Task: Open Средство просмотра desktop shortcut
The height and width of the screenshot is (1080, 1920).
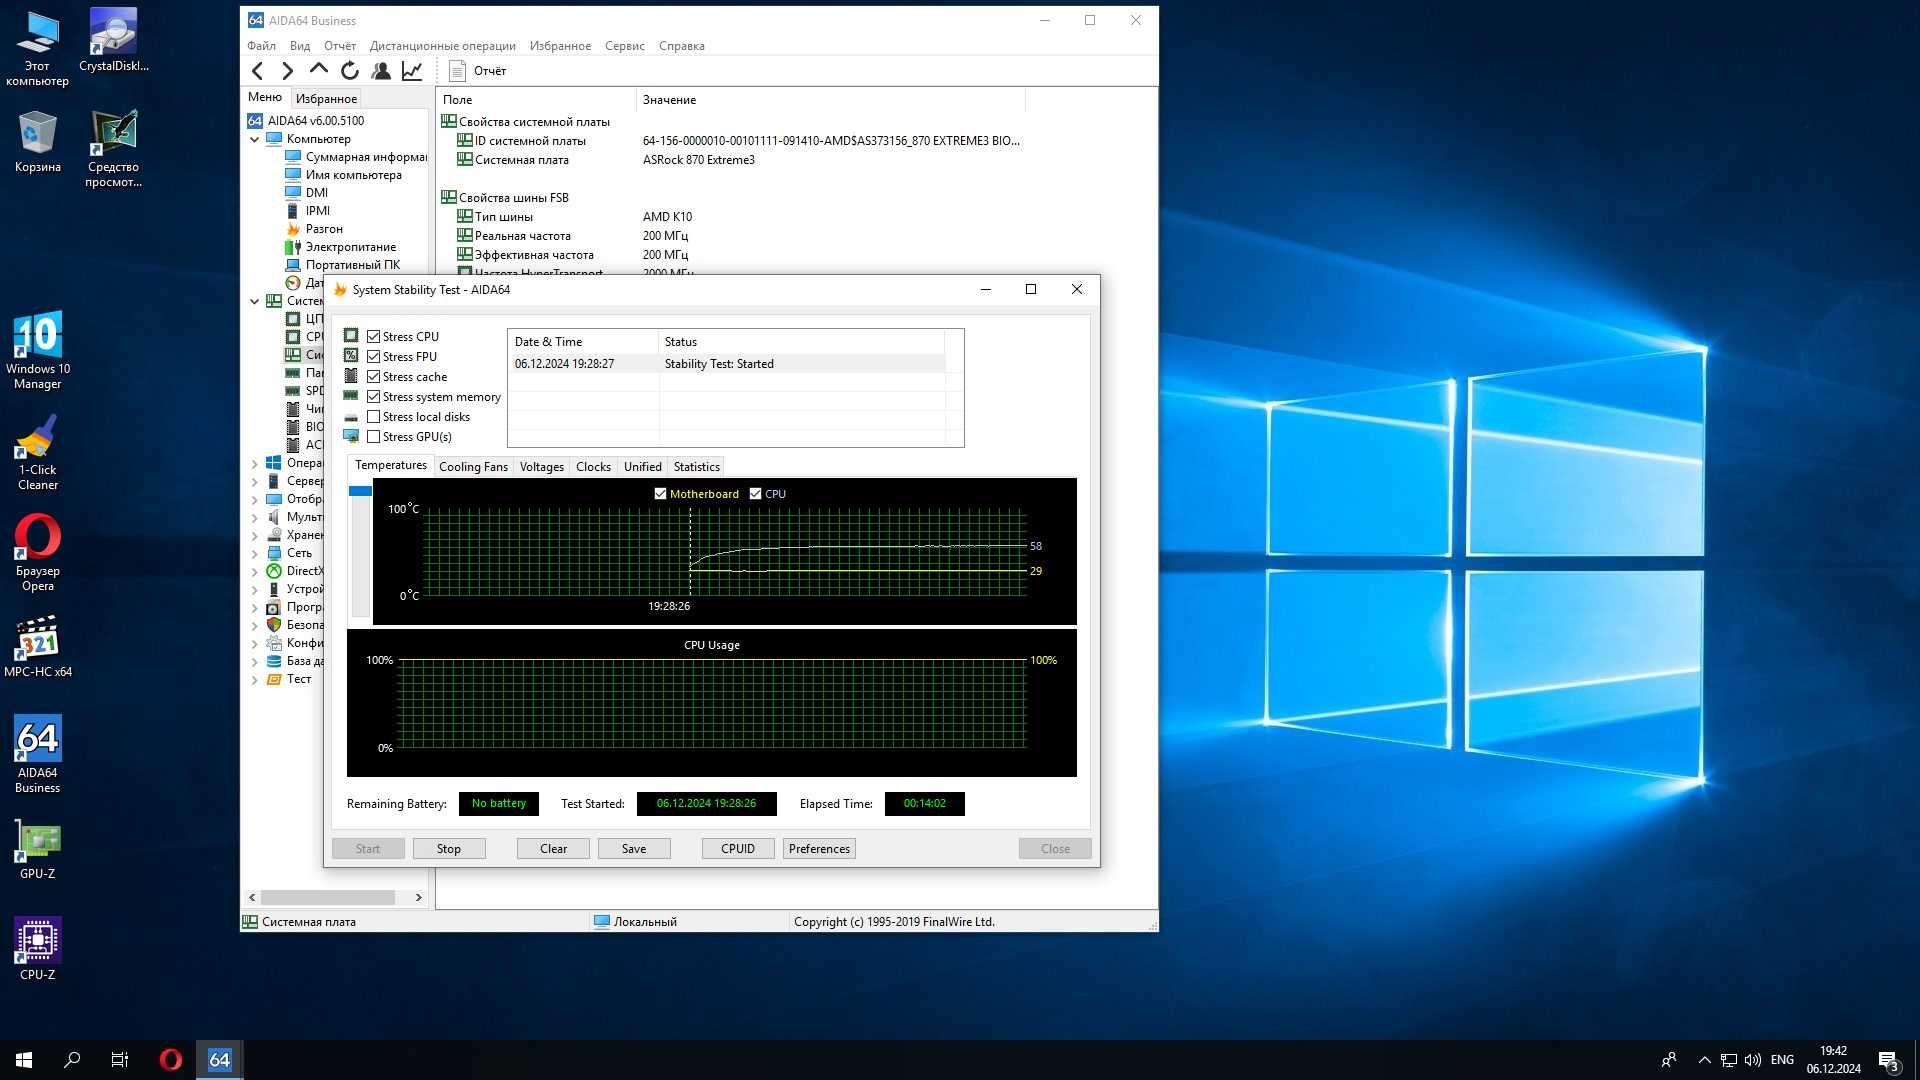Action: click(x=113, y=149)
